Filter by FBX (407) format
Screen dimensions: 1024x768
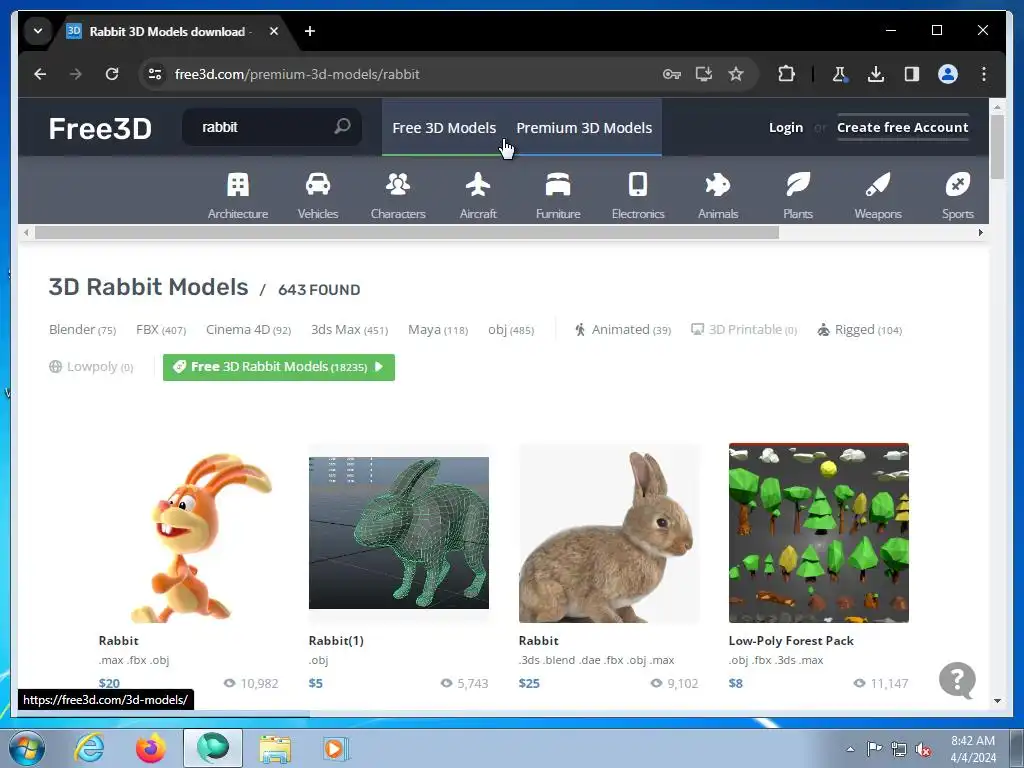coord(161,330)
